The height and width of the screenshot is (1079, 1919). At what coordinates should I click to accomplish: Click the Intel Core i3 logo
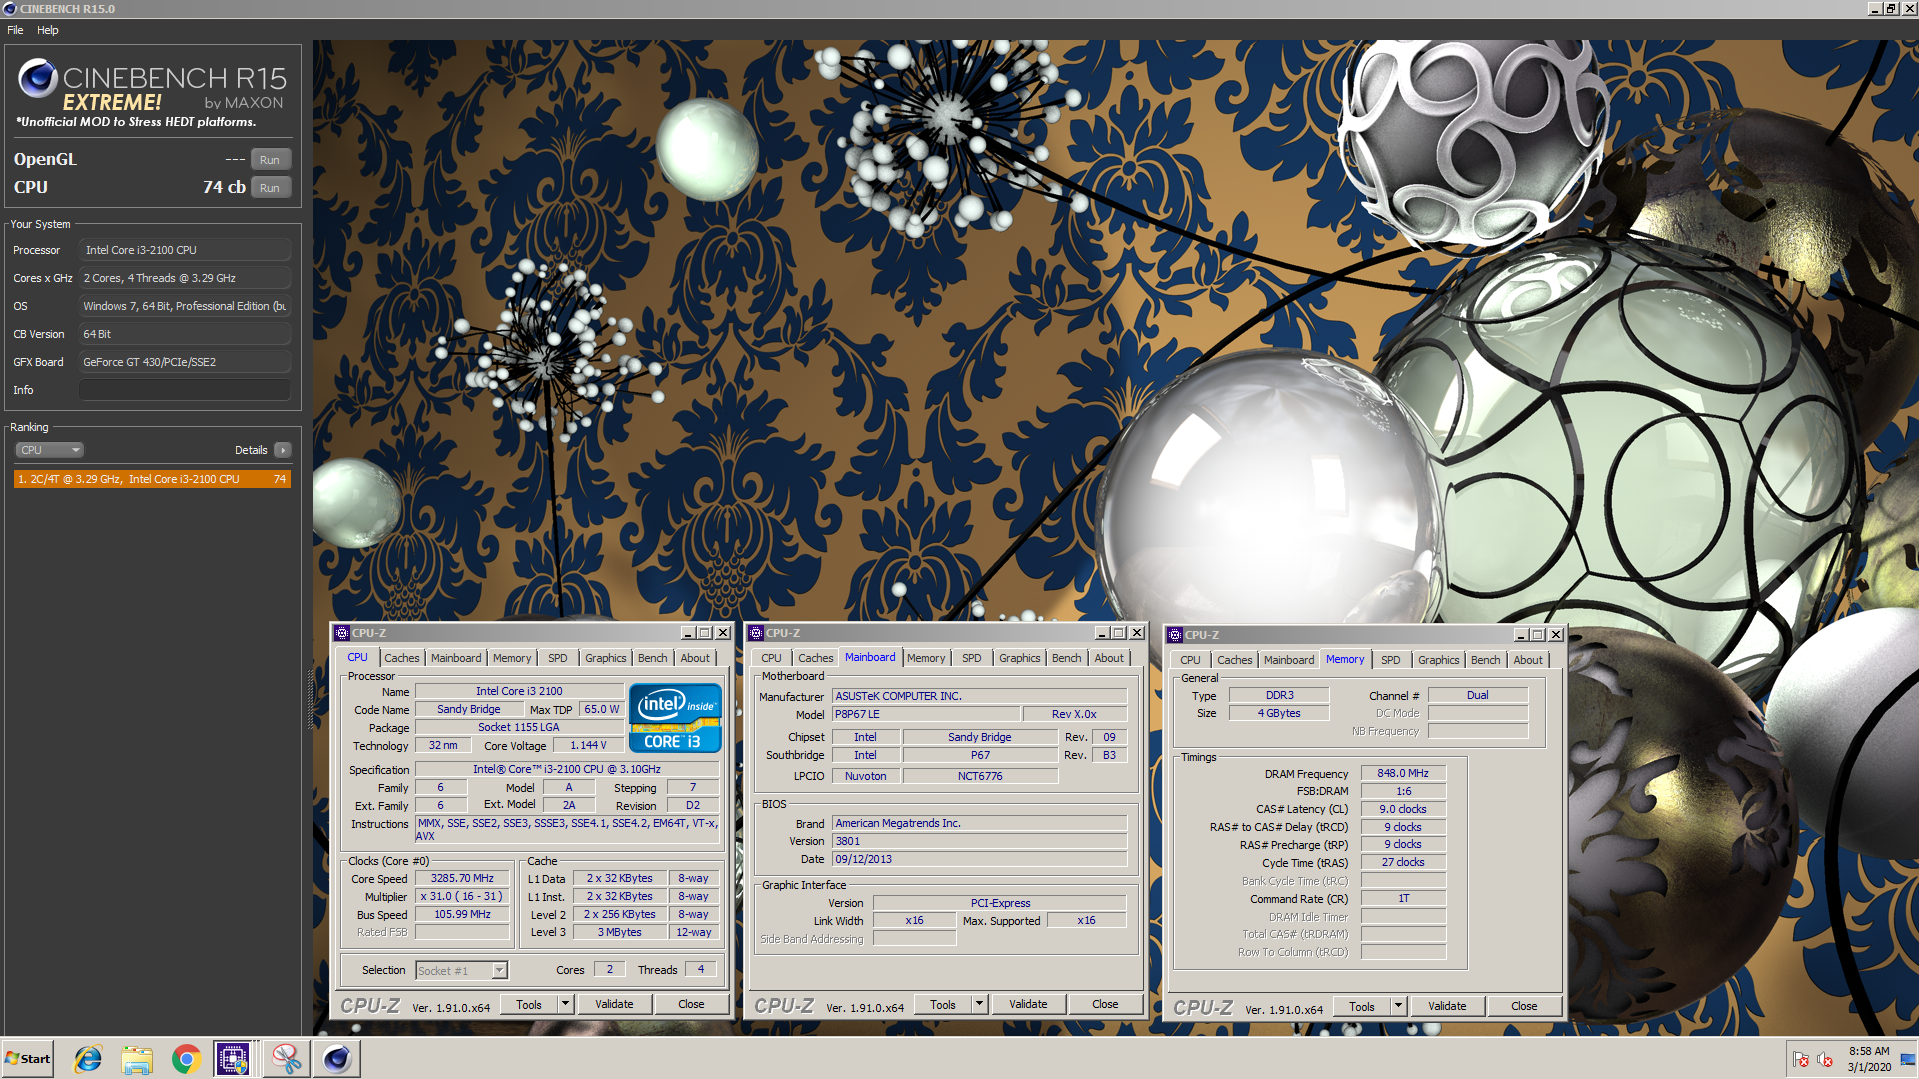(x=676, y=717)
